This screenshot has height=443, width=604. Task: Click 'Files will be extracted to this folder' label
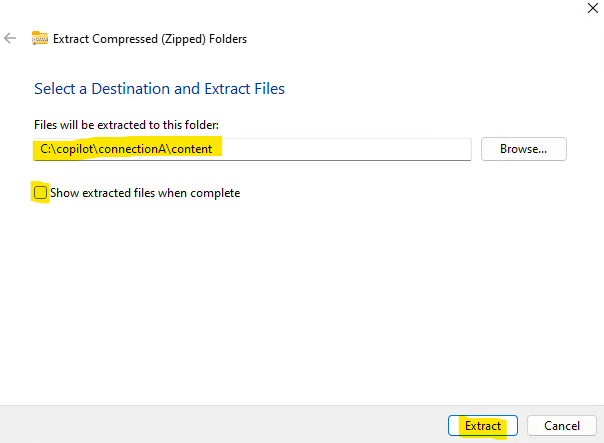(126, 125)
